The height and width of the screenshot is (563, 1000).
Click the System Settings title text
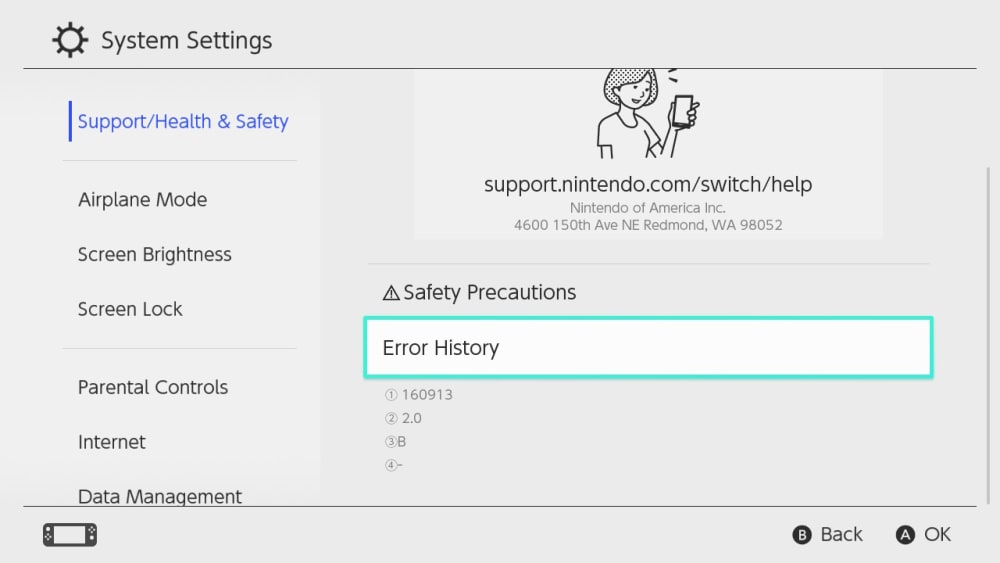tap(186, 41)
